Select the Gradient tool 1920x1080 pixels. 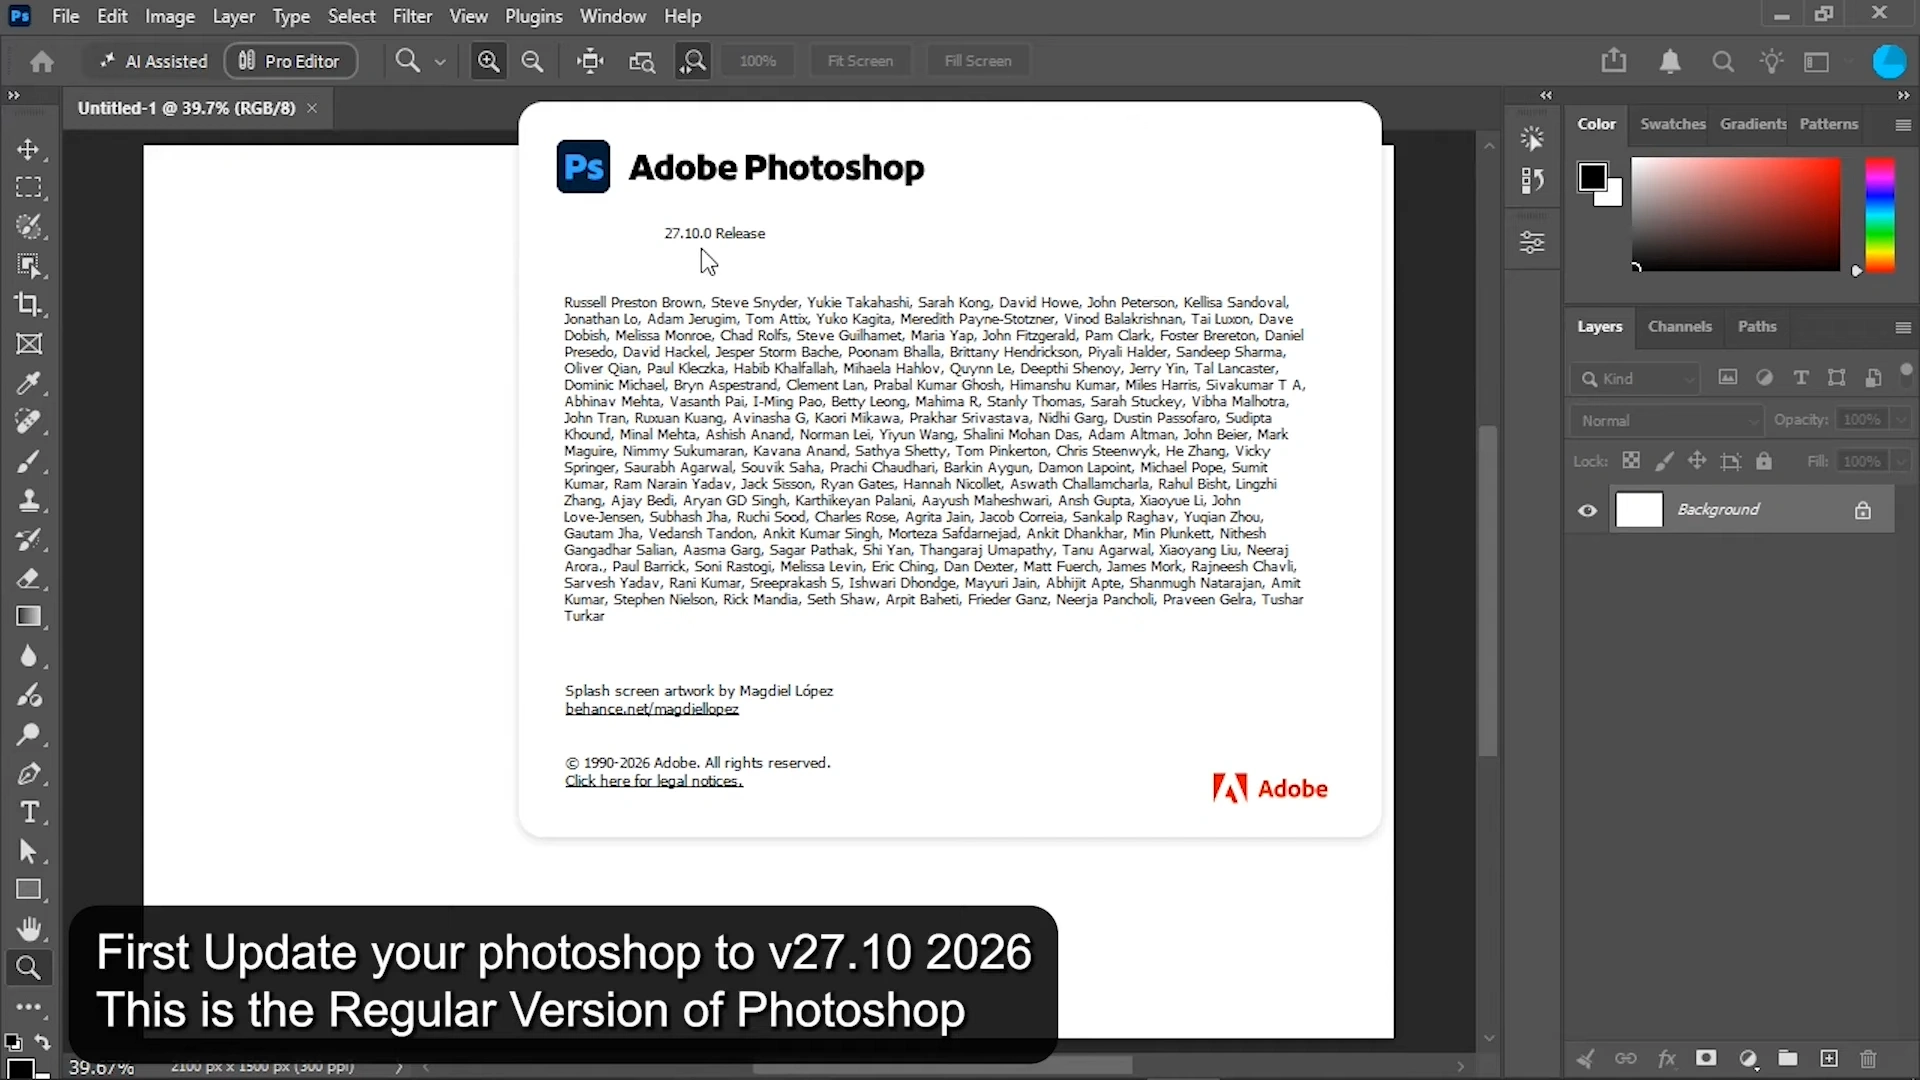click(x=28, y=617)
